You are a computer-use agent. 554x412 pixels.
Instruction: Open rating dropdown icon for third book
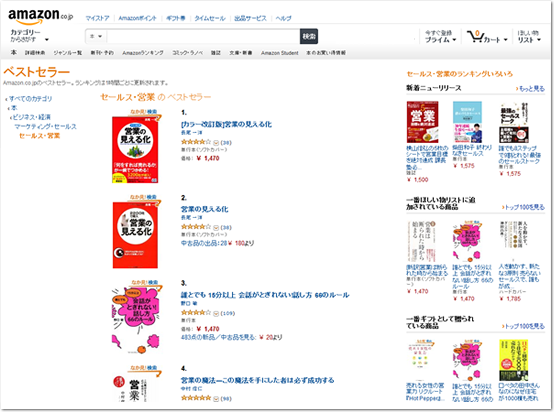(x=216, y=313)
